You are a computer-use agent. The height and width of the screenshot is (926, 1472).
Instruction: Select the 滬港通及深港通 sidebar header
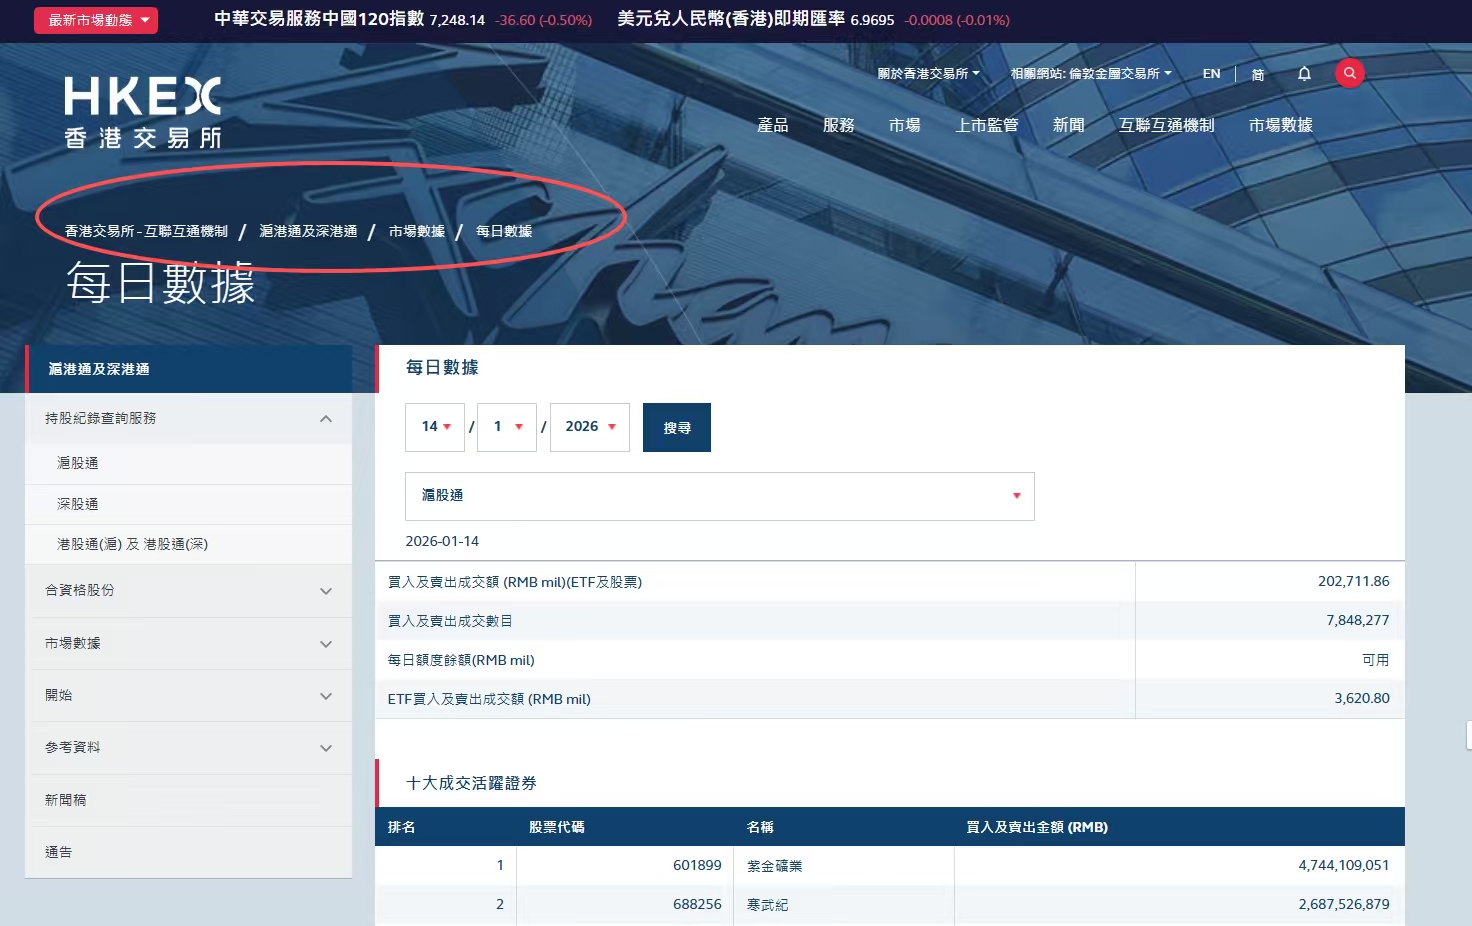[x=188, y=369]
